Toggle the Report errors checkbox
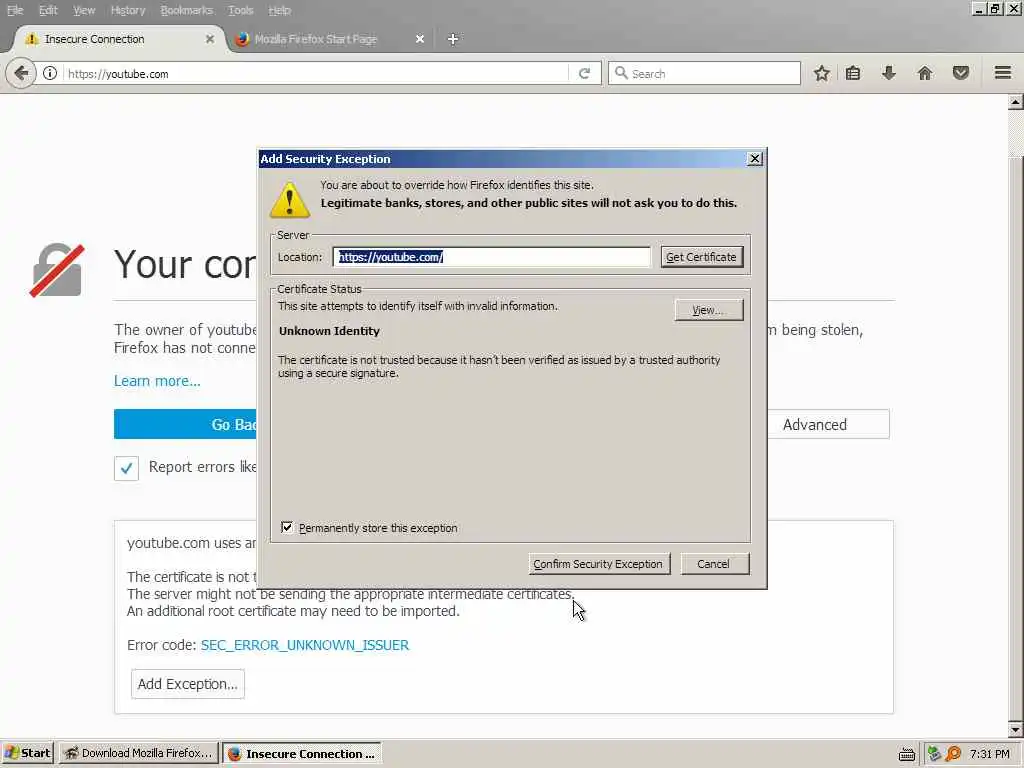The image size is (1024, 768). coord(126,468)
